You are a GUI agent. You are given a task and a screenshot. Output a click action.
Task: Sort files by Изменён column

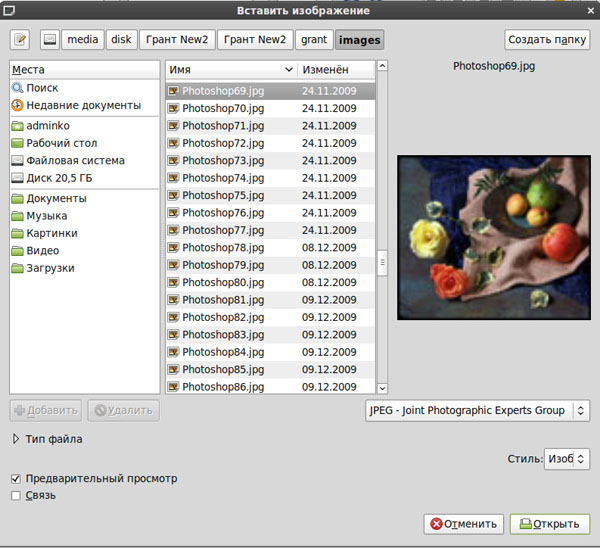pos(336,70)
